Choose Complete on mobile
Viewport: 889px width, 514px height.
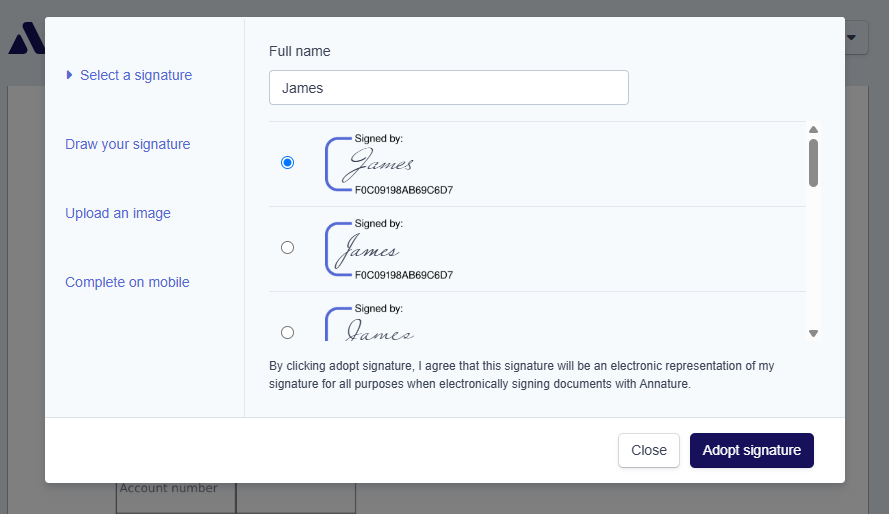[127, 282]
